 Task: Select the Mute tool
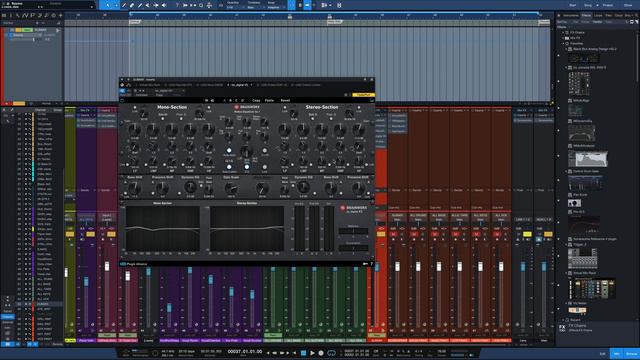[148, 5]
